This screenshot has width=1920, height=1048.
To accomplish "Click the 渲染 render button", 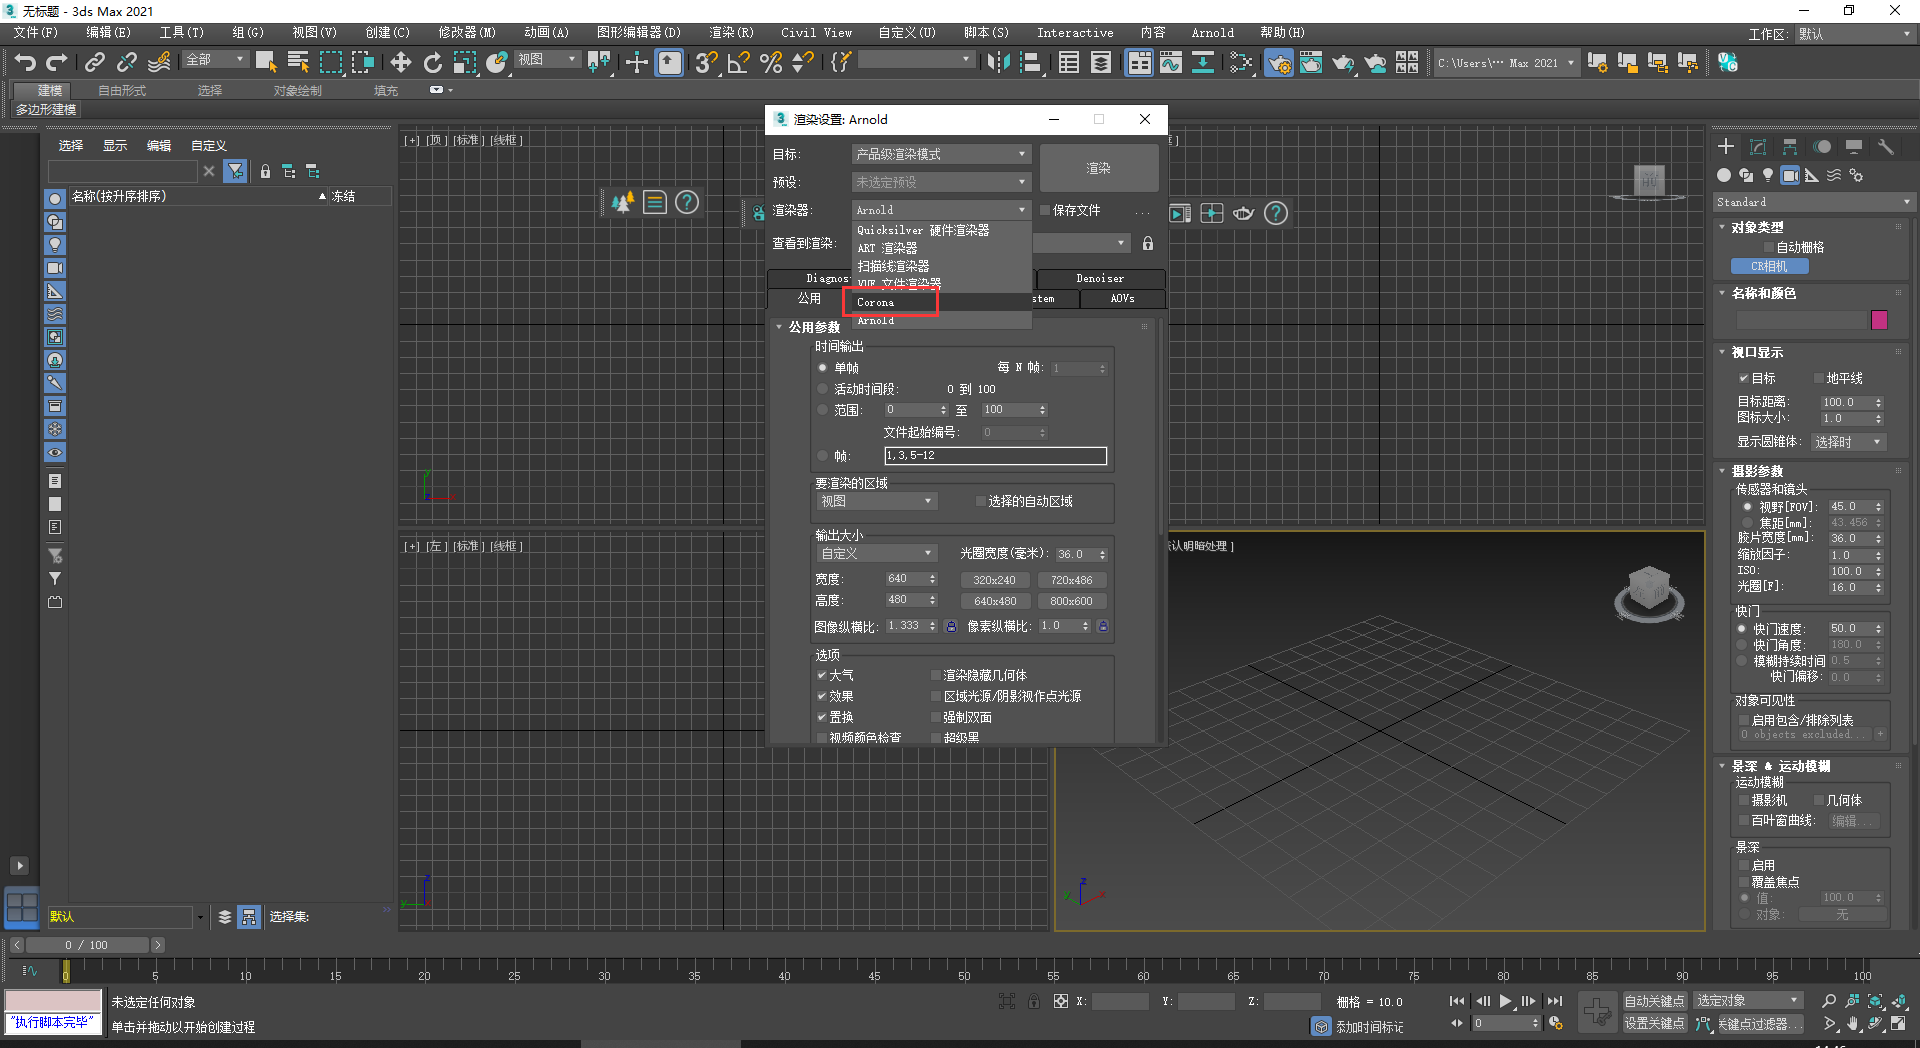I will (1098, 168).
